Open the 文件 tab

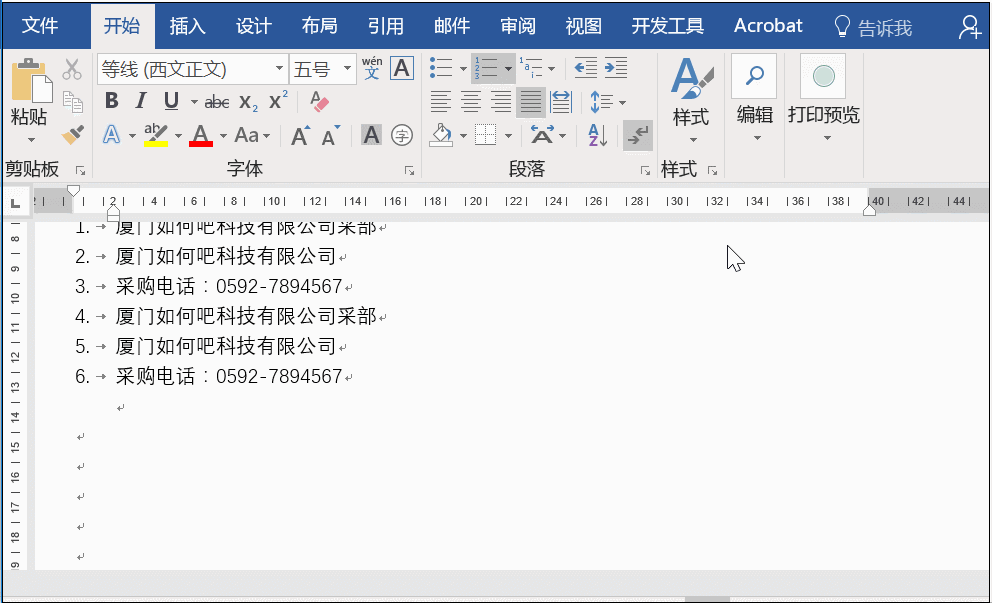40,27
